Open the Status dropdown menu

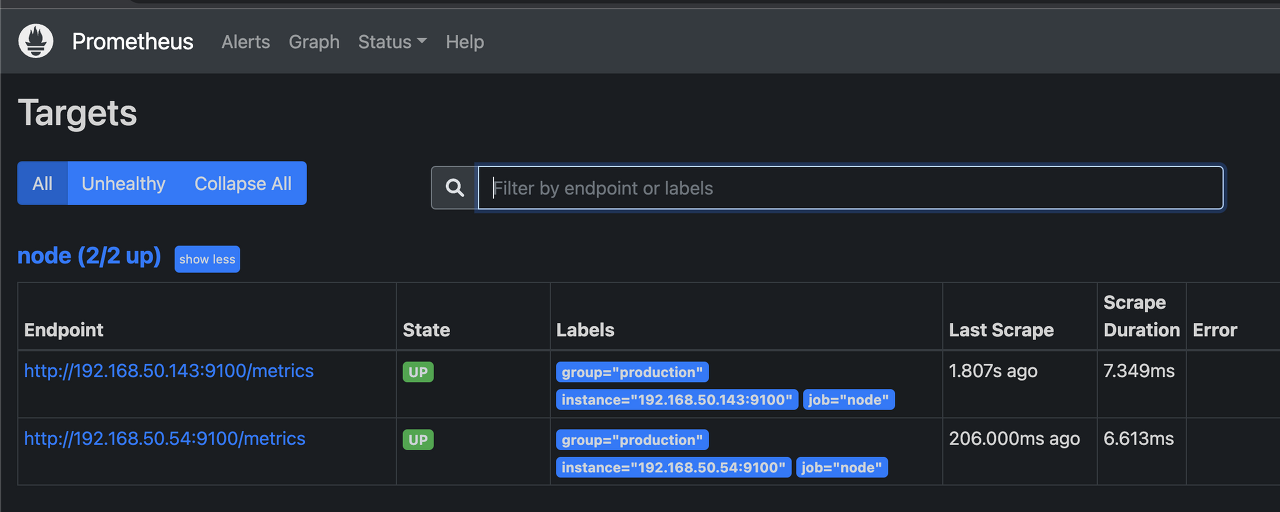click(x=392, y=42)
